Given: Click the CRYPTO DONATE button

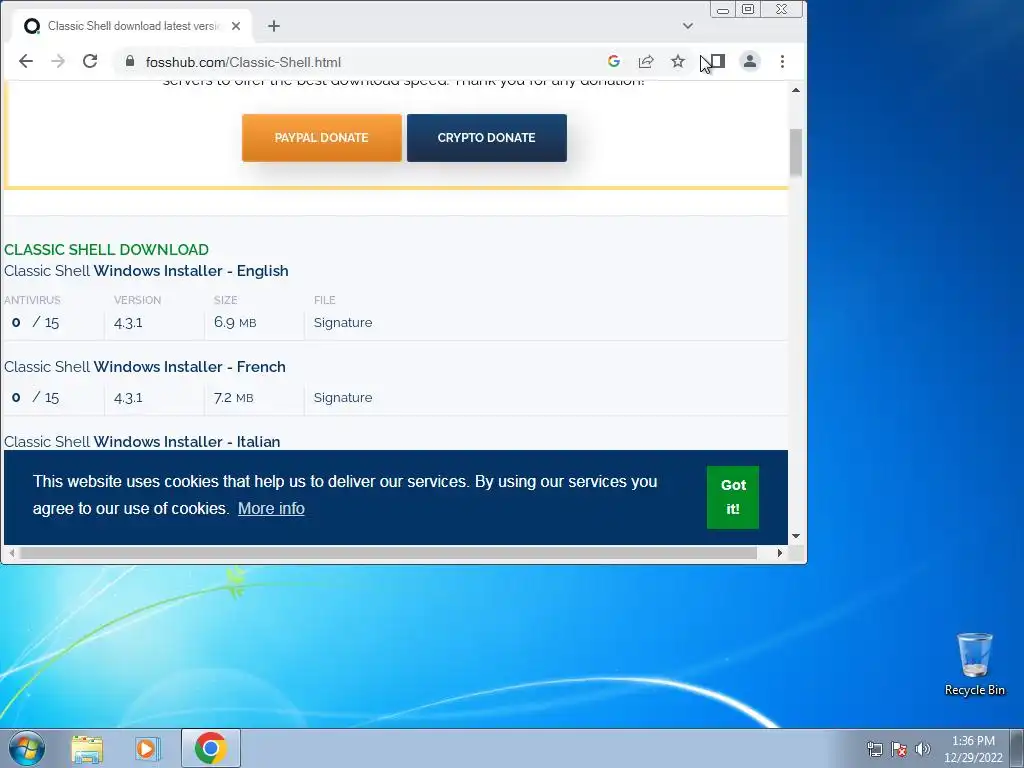Looking at the screenshot, I should (487, 138).
